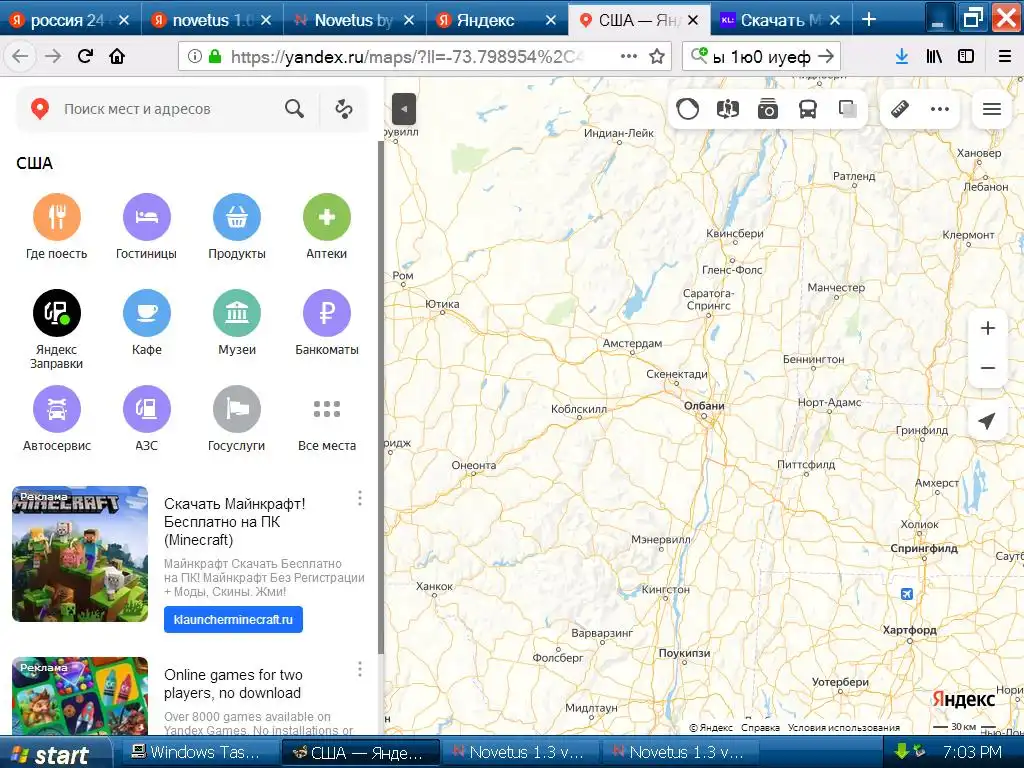Click the airport marker near Хартфорд
Screen dimensions: 1024x768
coord(906,594)
